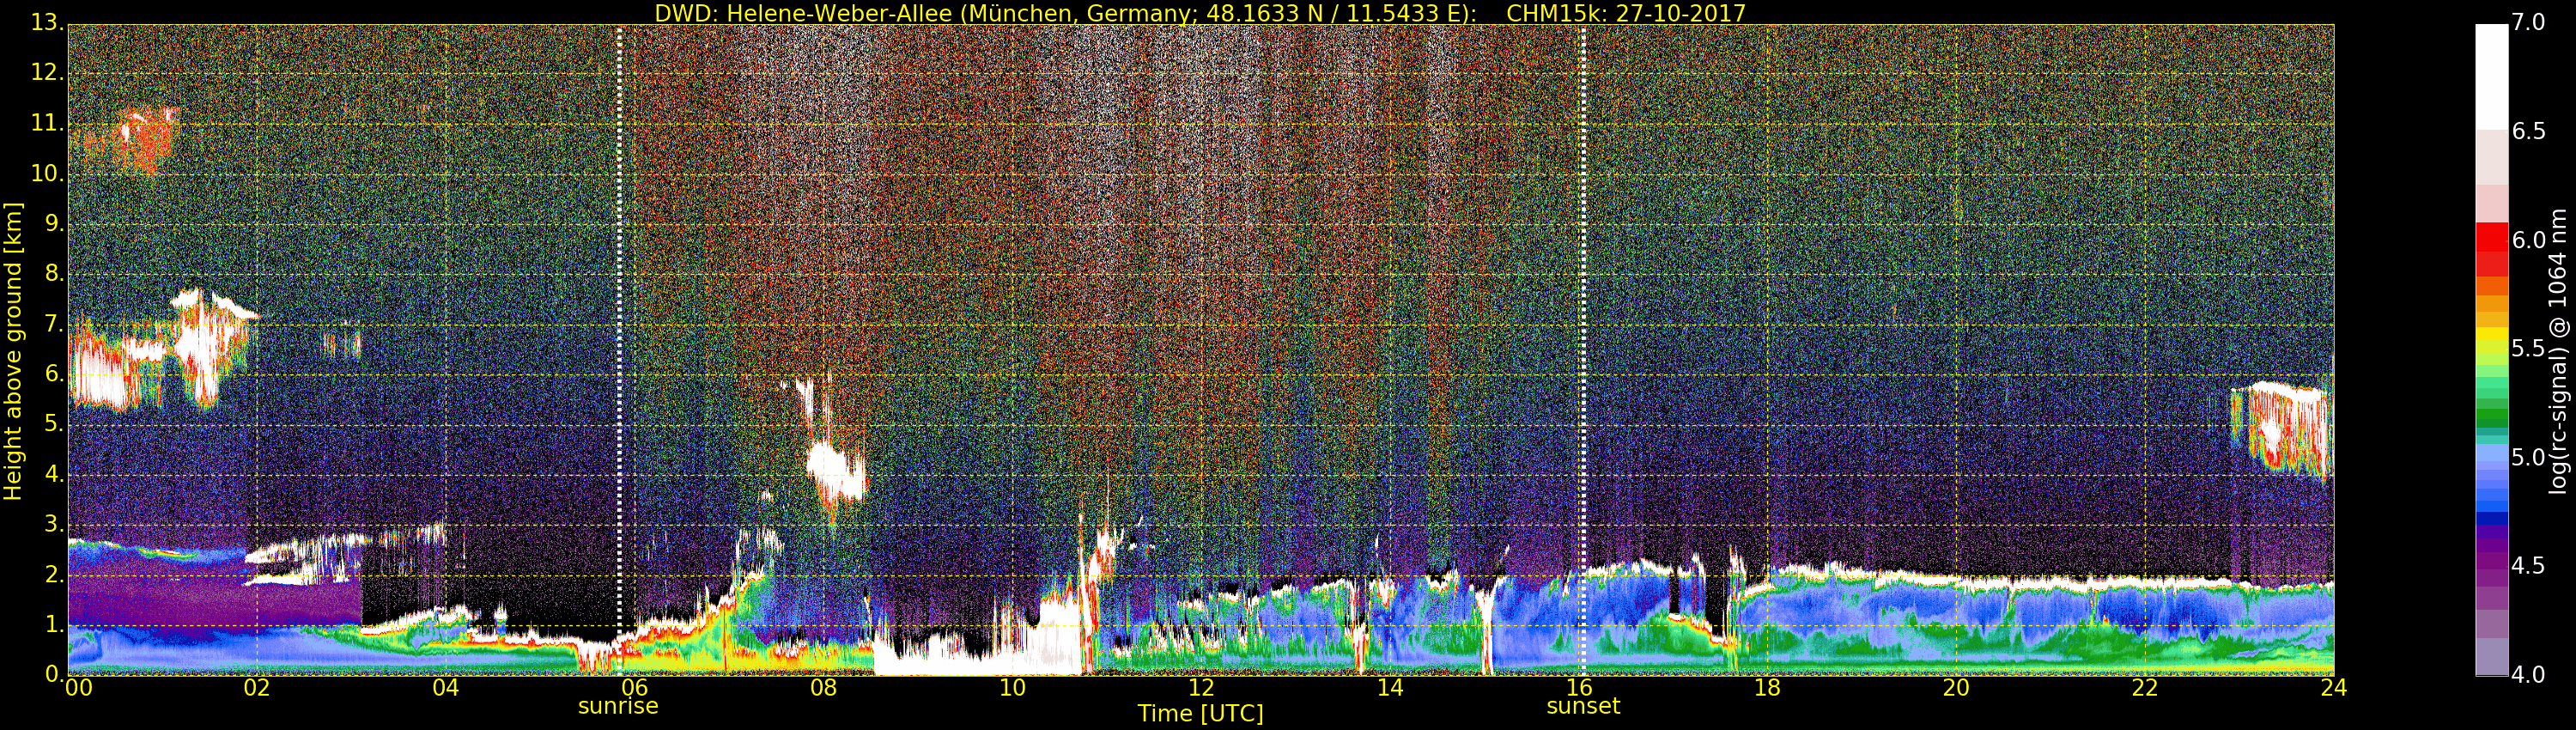Click the 5.5 tick on the colorbar
This screenshot has height=730, width=2576.
tap(2529, 349)
